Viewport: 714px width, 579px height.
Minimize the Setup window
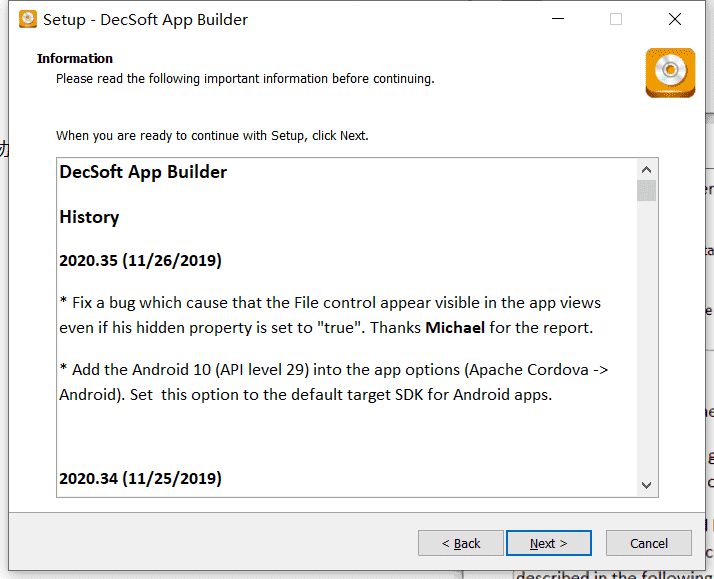pos(558,19)
